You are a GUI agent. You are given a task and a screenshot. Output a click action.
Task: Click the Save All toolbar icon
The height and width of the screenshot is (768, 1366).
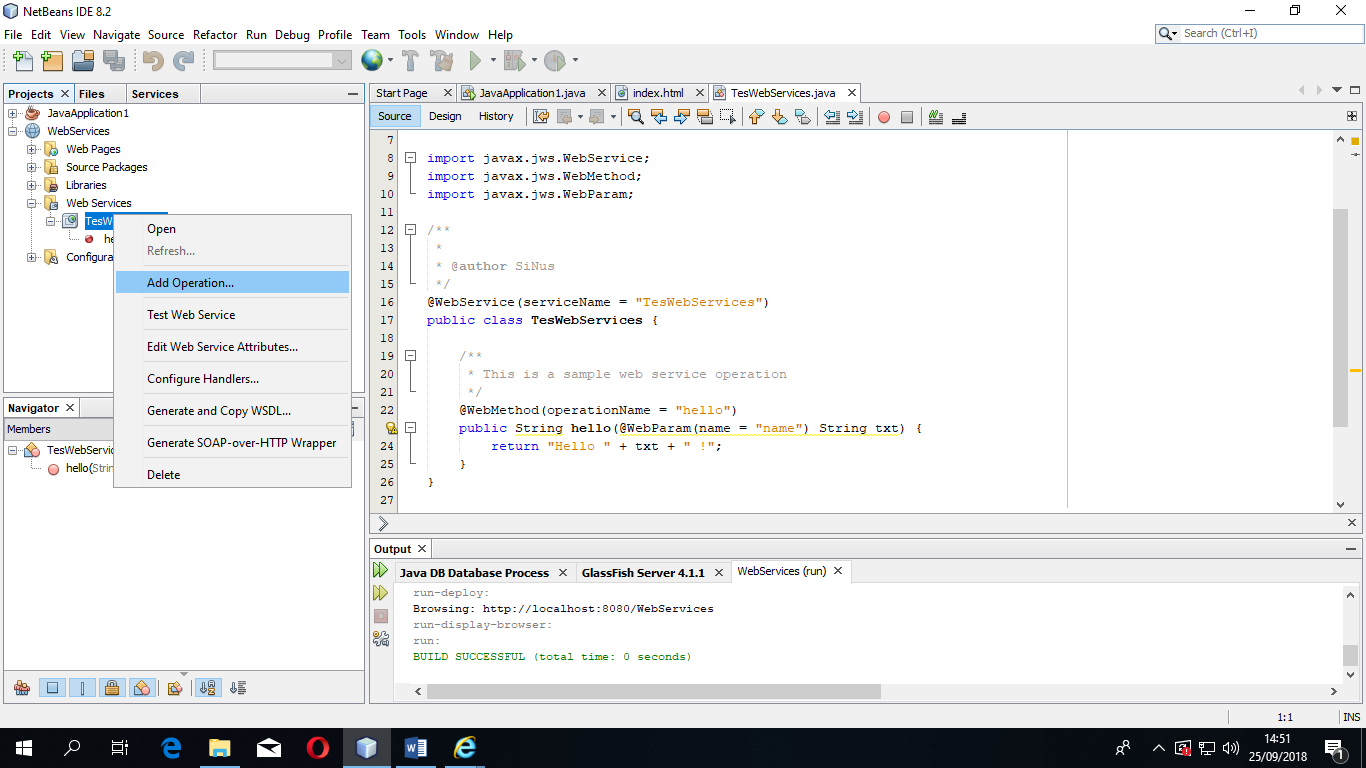[x=113, y=61]
